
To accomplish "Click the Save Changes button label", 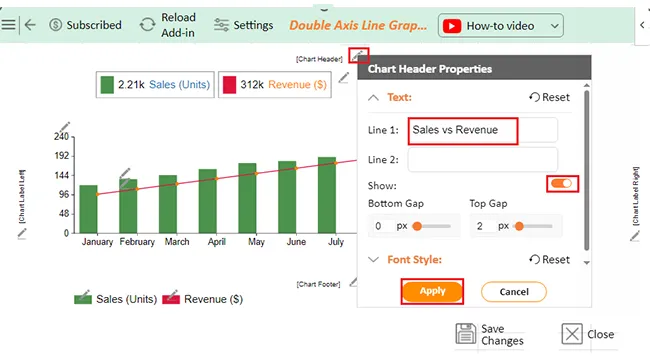I will tap(502, 334).
